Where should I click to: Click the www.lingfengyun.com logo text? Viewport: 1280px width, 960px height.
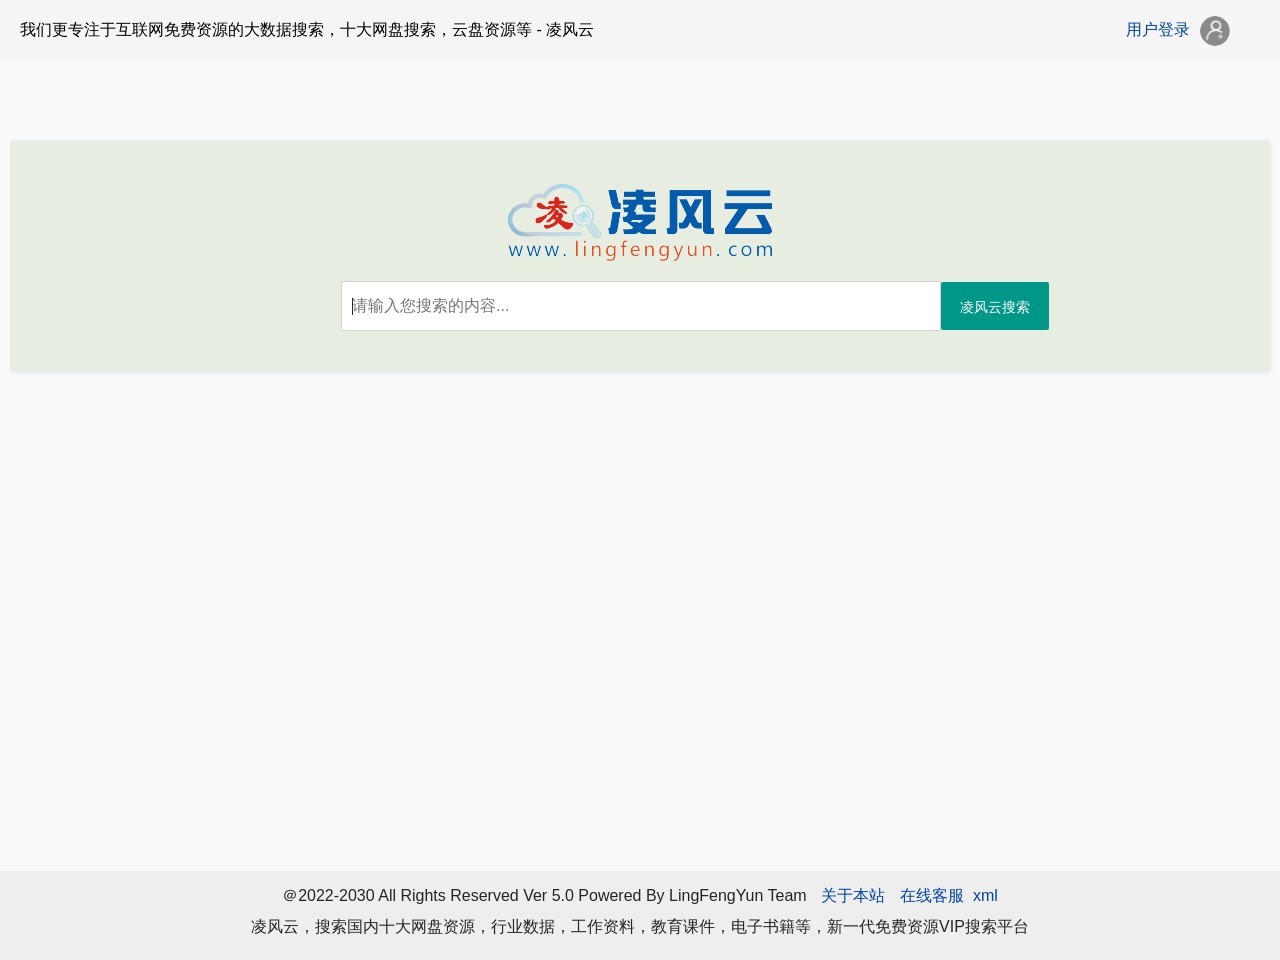[640, 250]
